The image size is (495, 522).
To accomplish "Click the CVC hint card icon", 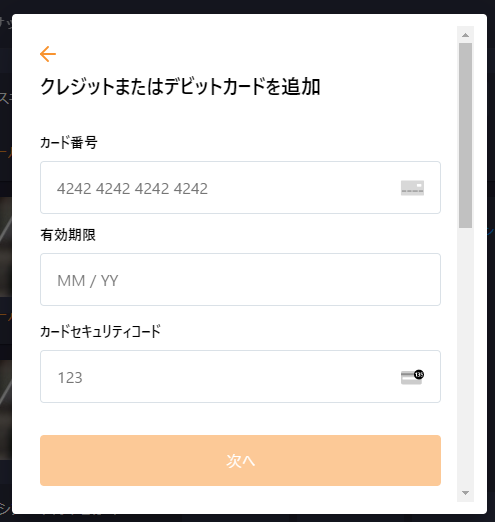I will pos(412,377).
